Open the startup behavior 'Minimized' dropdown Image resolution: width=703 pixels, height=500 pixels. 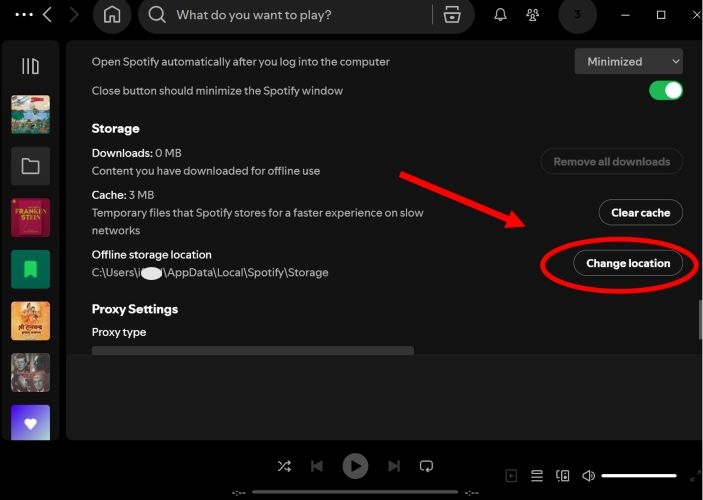pyautogui.click(x=629, y=61)
